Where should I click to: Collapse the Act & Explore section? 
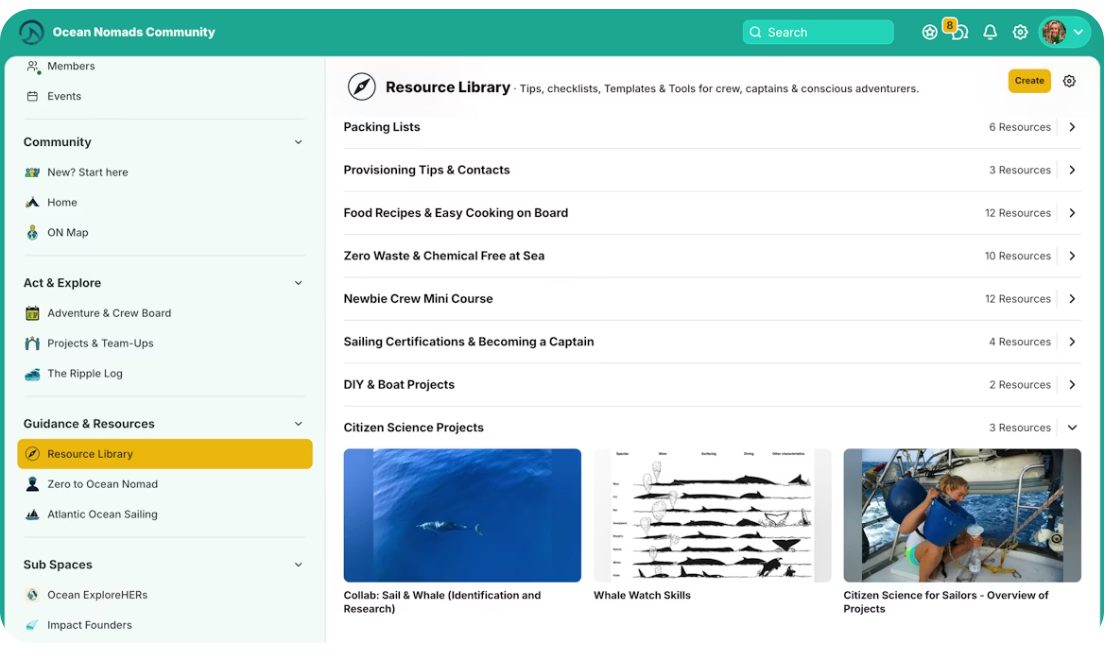[x=298, y=283]
